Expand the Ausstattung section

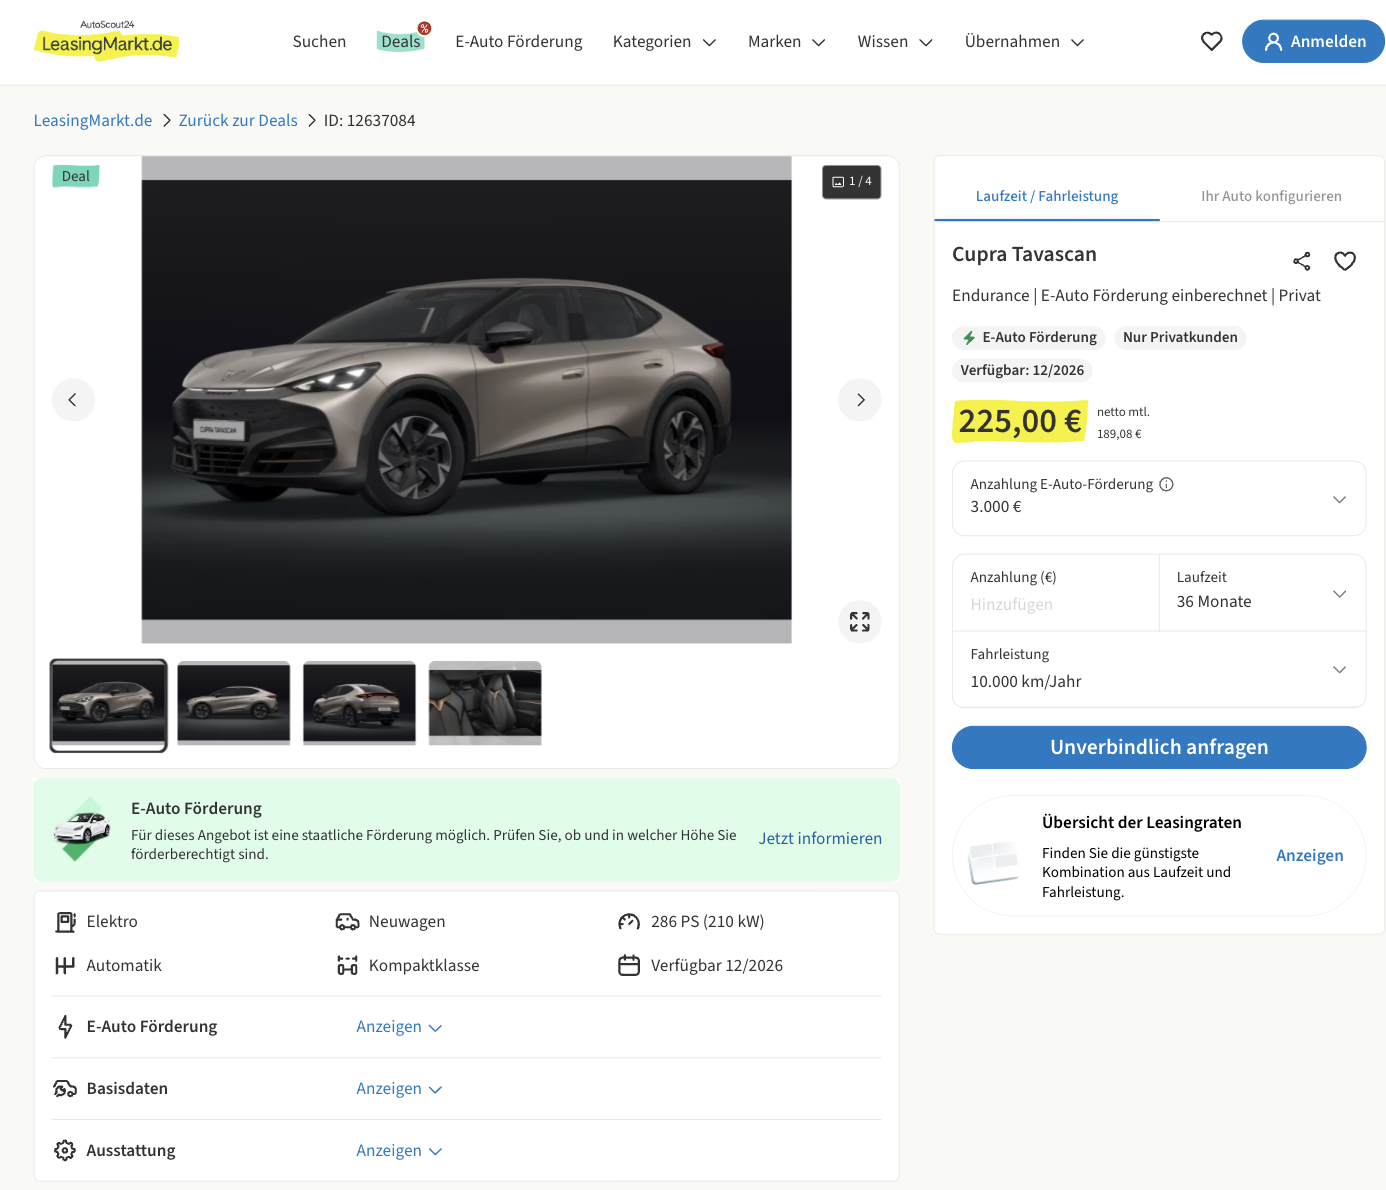[399, 1151]
